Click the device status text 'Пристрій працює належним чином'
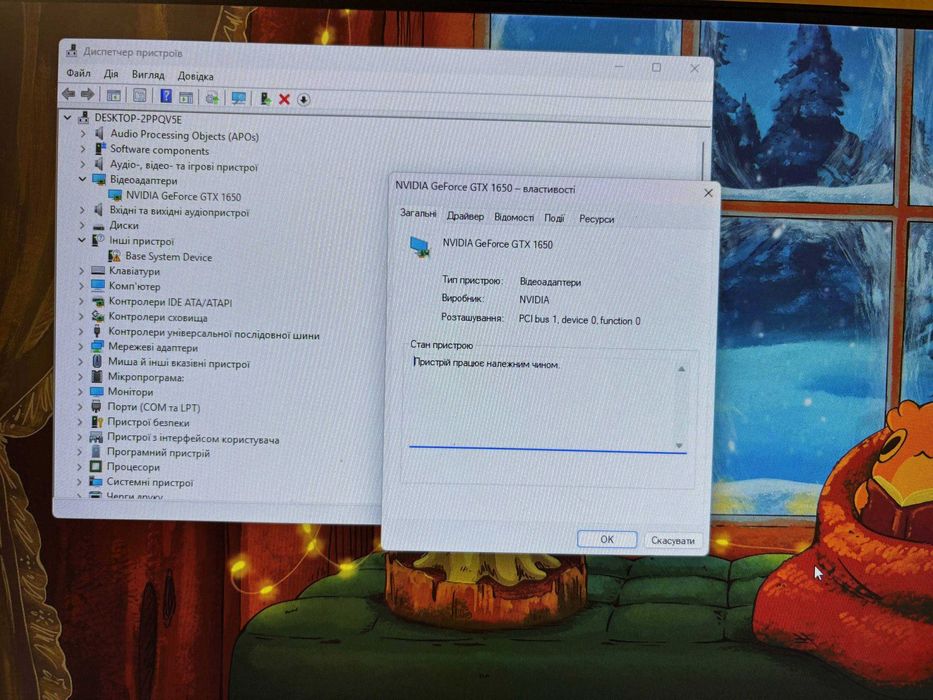 (x=486, y=363)
